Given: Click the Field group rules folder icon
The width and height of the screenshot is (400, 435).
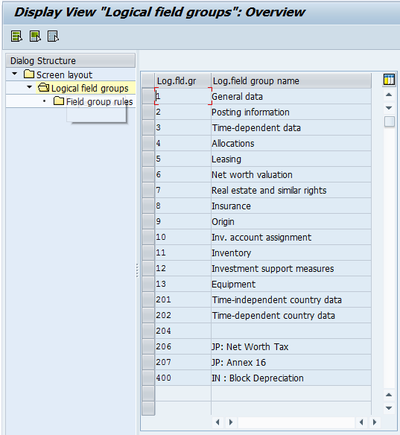Looking at the screenshot, I should (59, 101).
